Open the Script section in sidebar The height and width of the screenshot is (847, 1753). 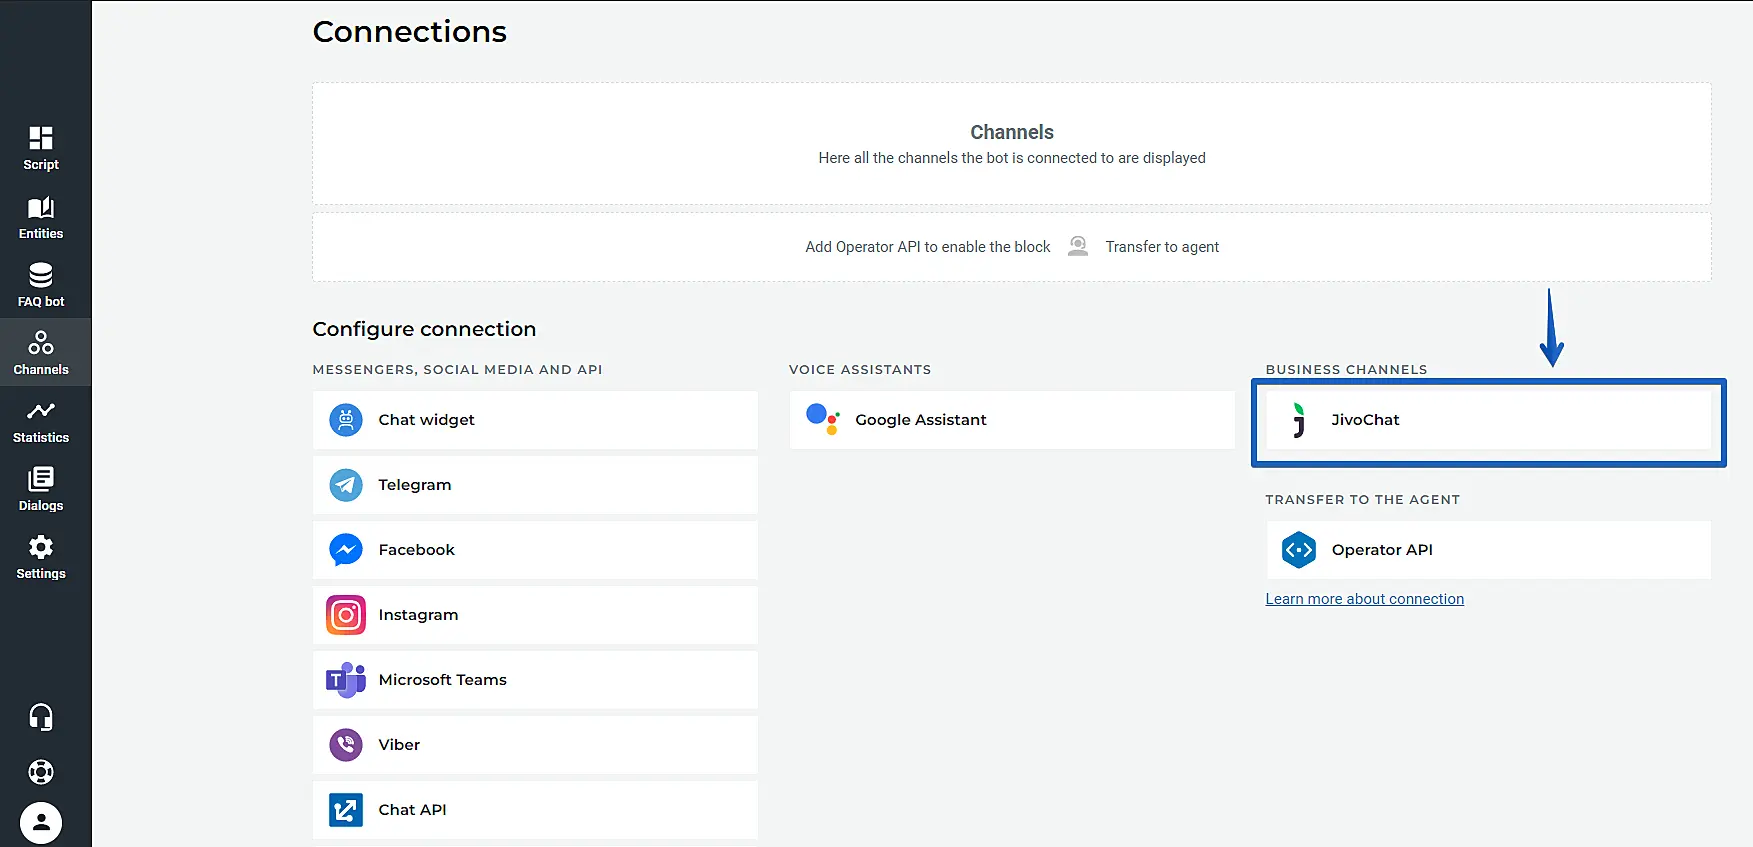tap(41, 148)
